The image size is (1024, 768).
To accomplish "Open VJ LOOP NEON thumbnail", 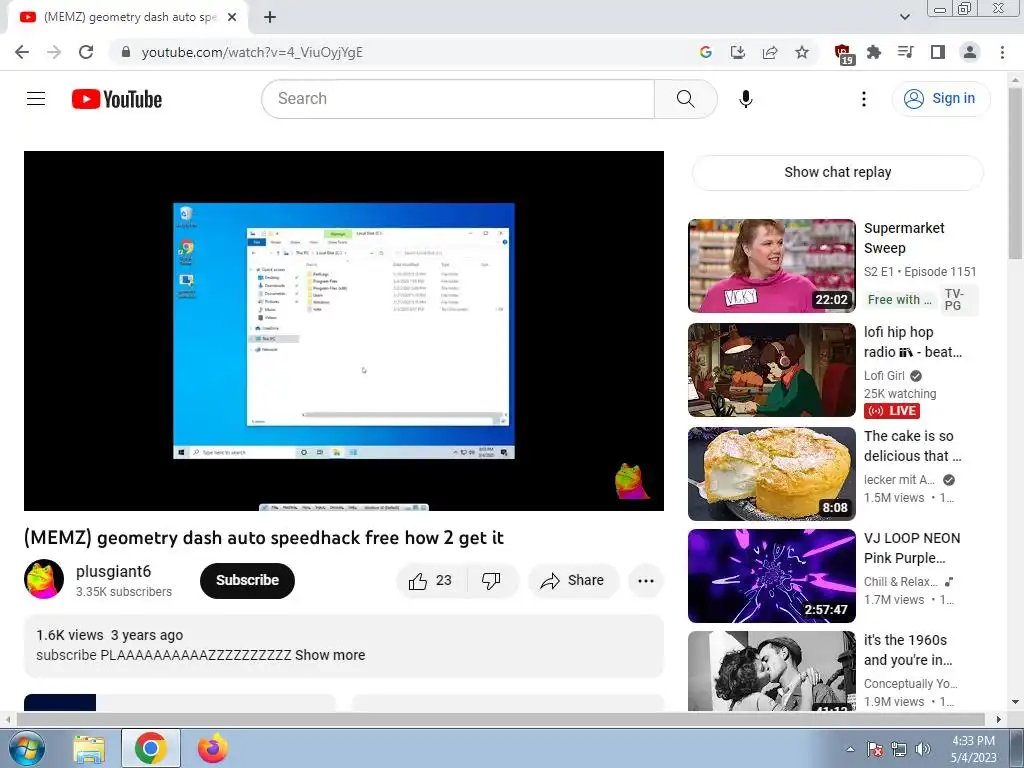I will point(771,575).
